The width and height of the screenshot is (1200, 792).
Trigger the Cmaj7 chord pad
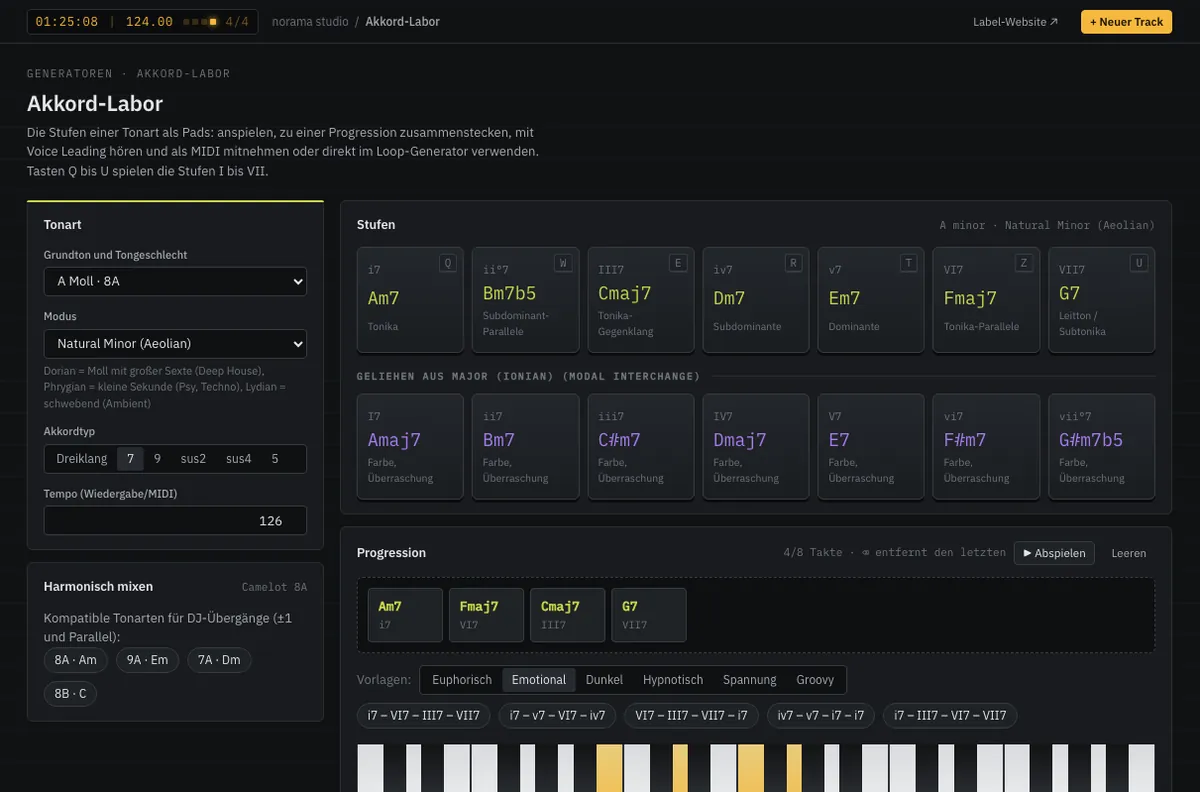(641, 300)
